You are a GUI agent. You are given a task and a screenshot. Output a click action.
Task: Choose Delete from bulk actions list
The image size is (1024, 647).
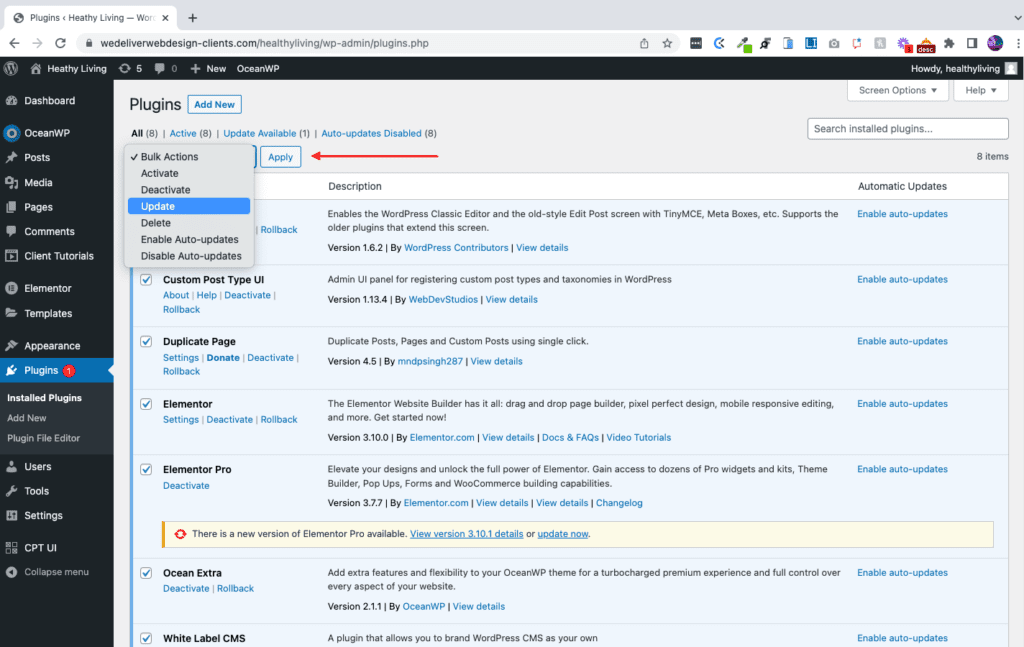(189, 223)
